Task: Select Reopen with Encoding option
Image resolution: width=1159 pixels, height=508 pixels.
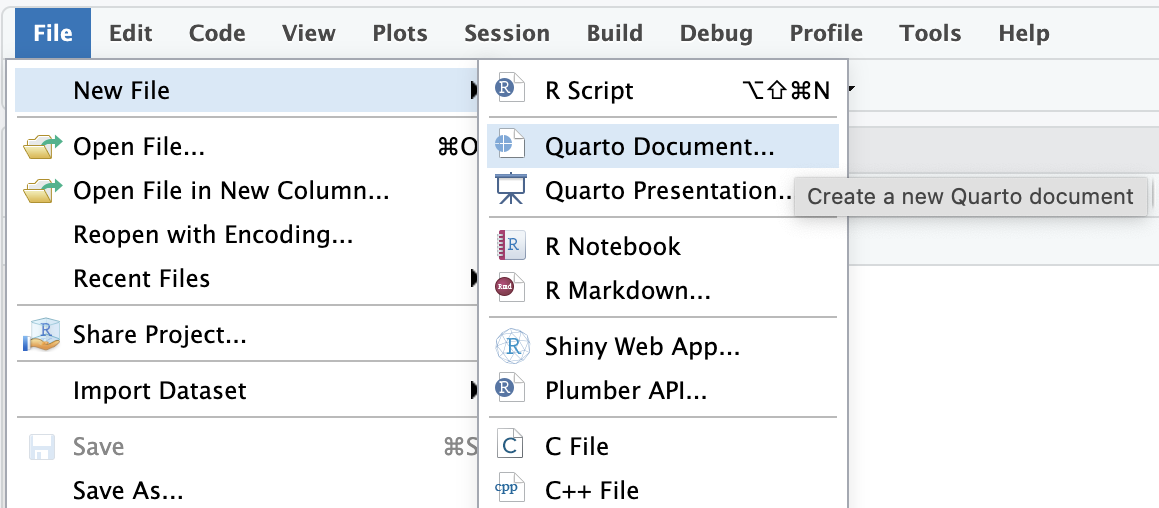Action: (x=213, y=235)
